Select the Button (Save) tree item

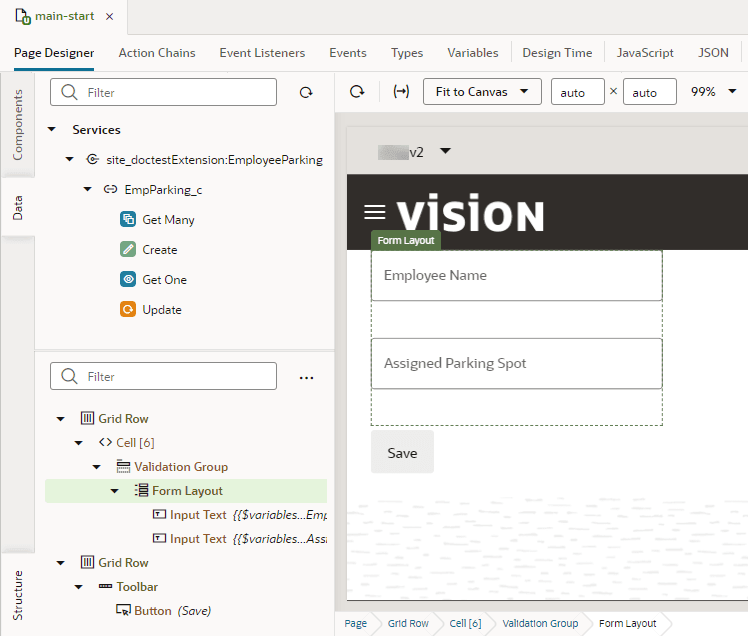(164, 611)
